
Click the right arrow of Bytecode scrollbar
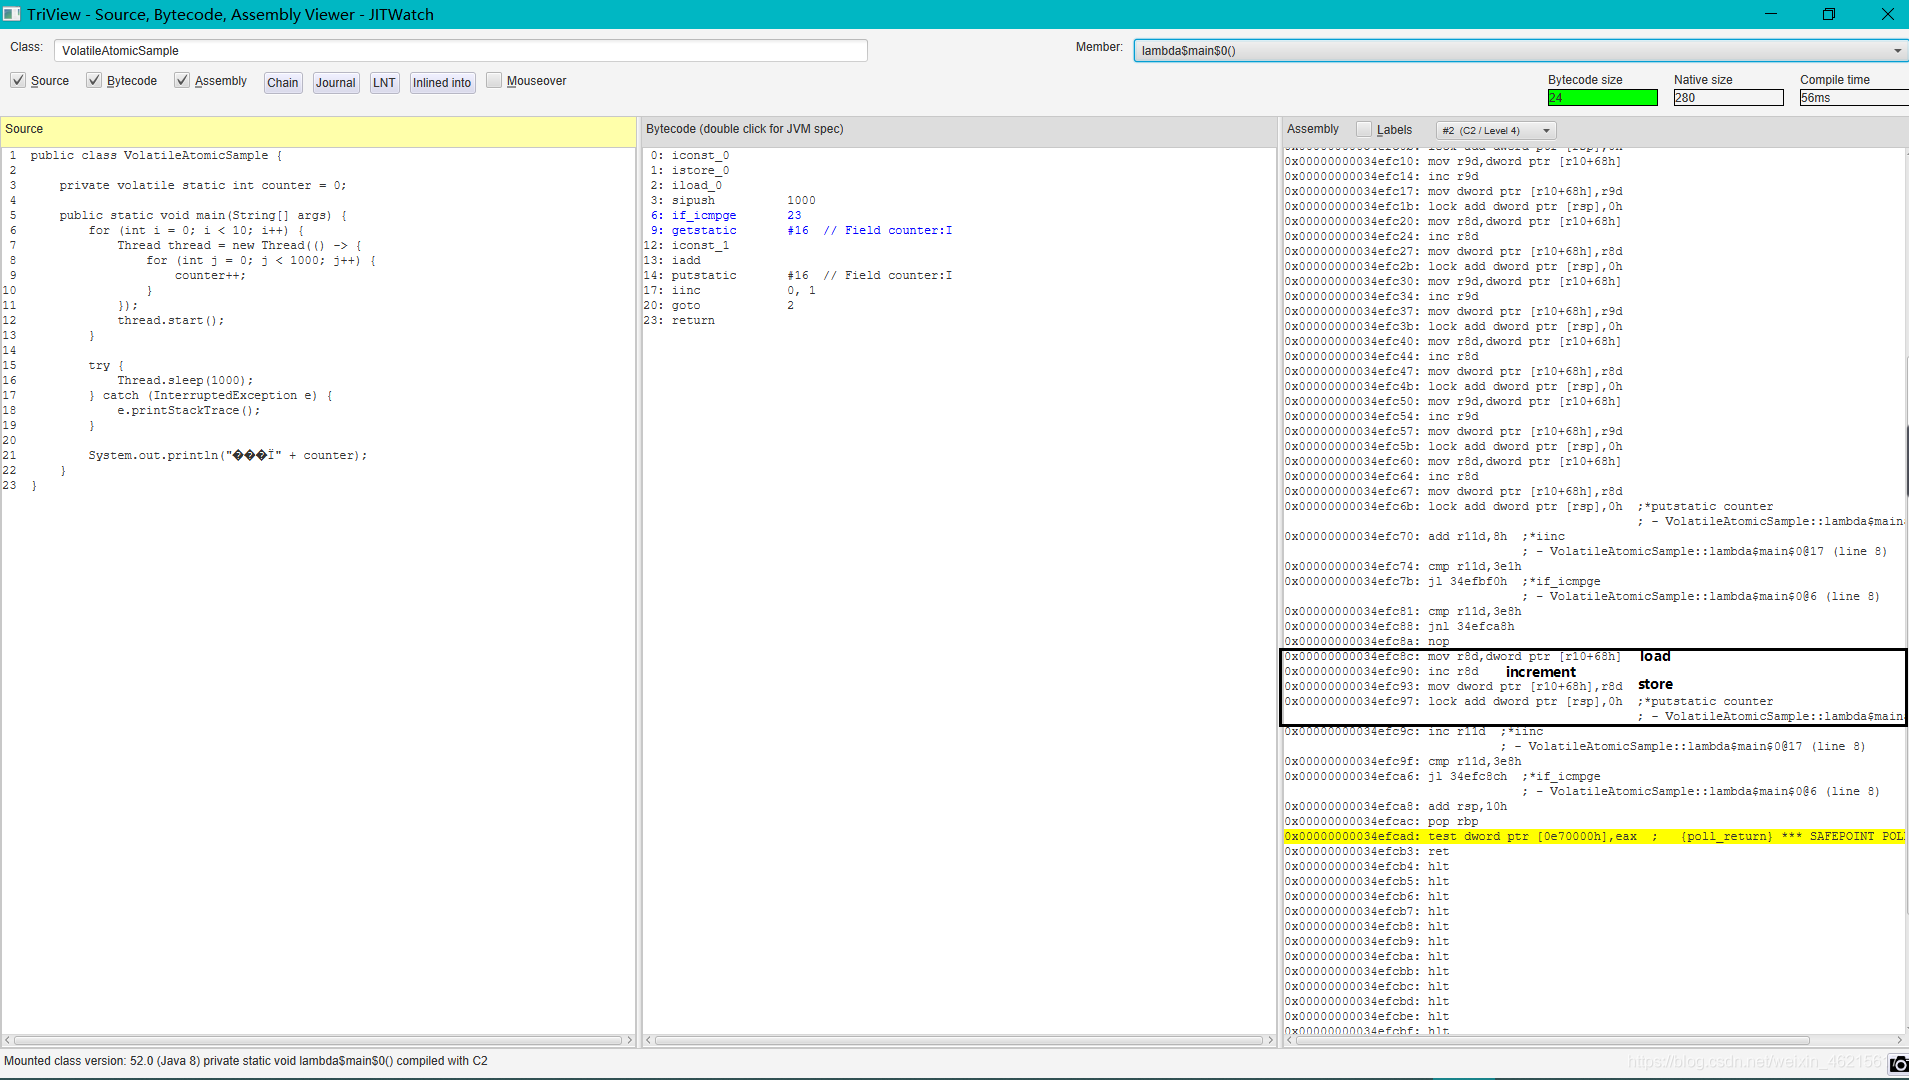1270,1040
